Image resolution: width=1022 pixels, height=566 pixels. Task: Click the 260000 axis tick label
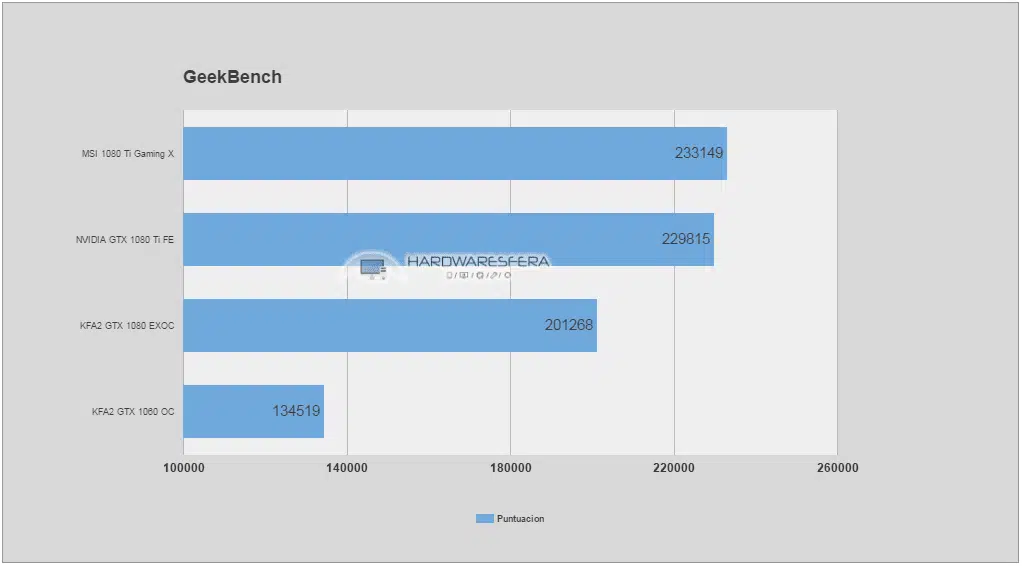[837, 468]
